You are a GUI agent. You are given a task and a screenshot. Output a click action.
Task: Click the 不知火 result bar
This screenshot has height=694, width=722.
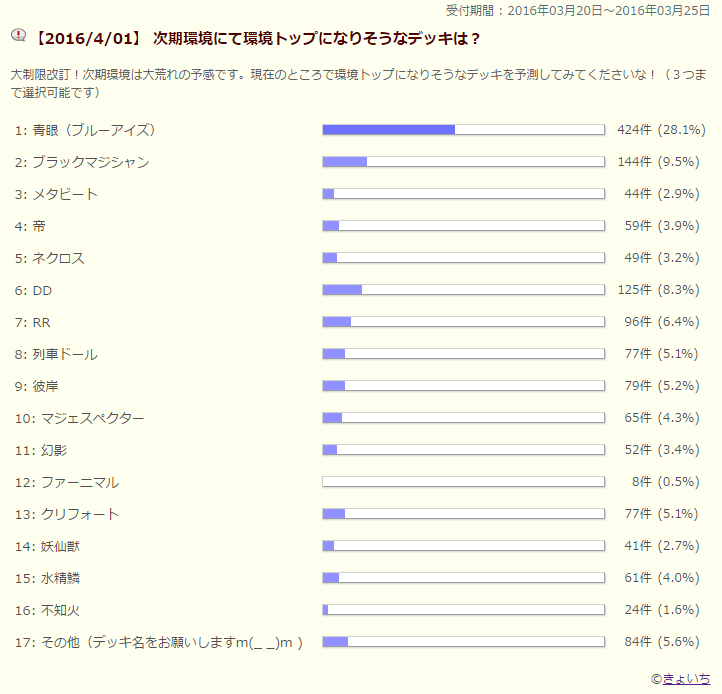[x=463, y=610]
